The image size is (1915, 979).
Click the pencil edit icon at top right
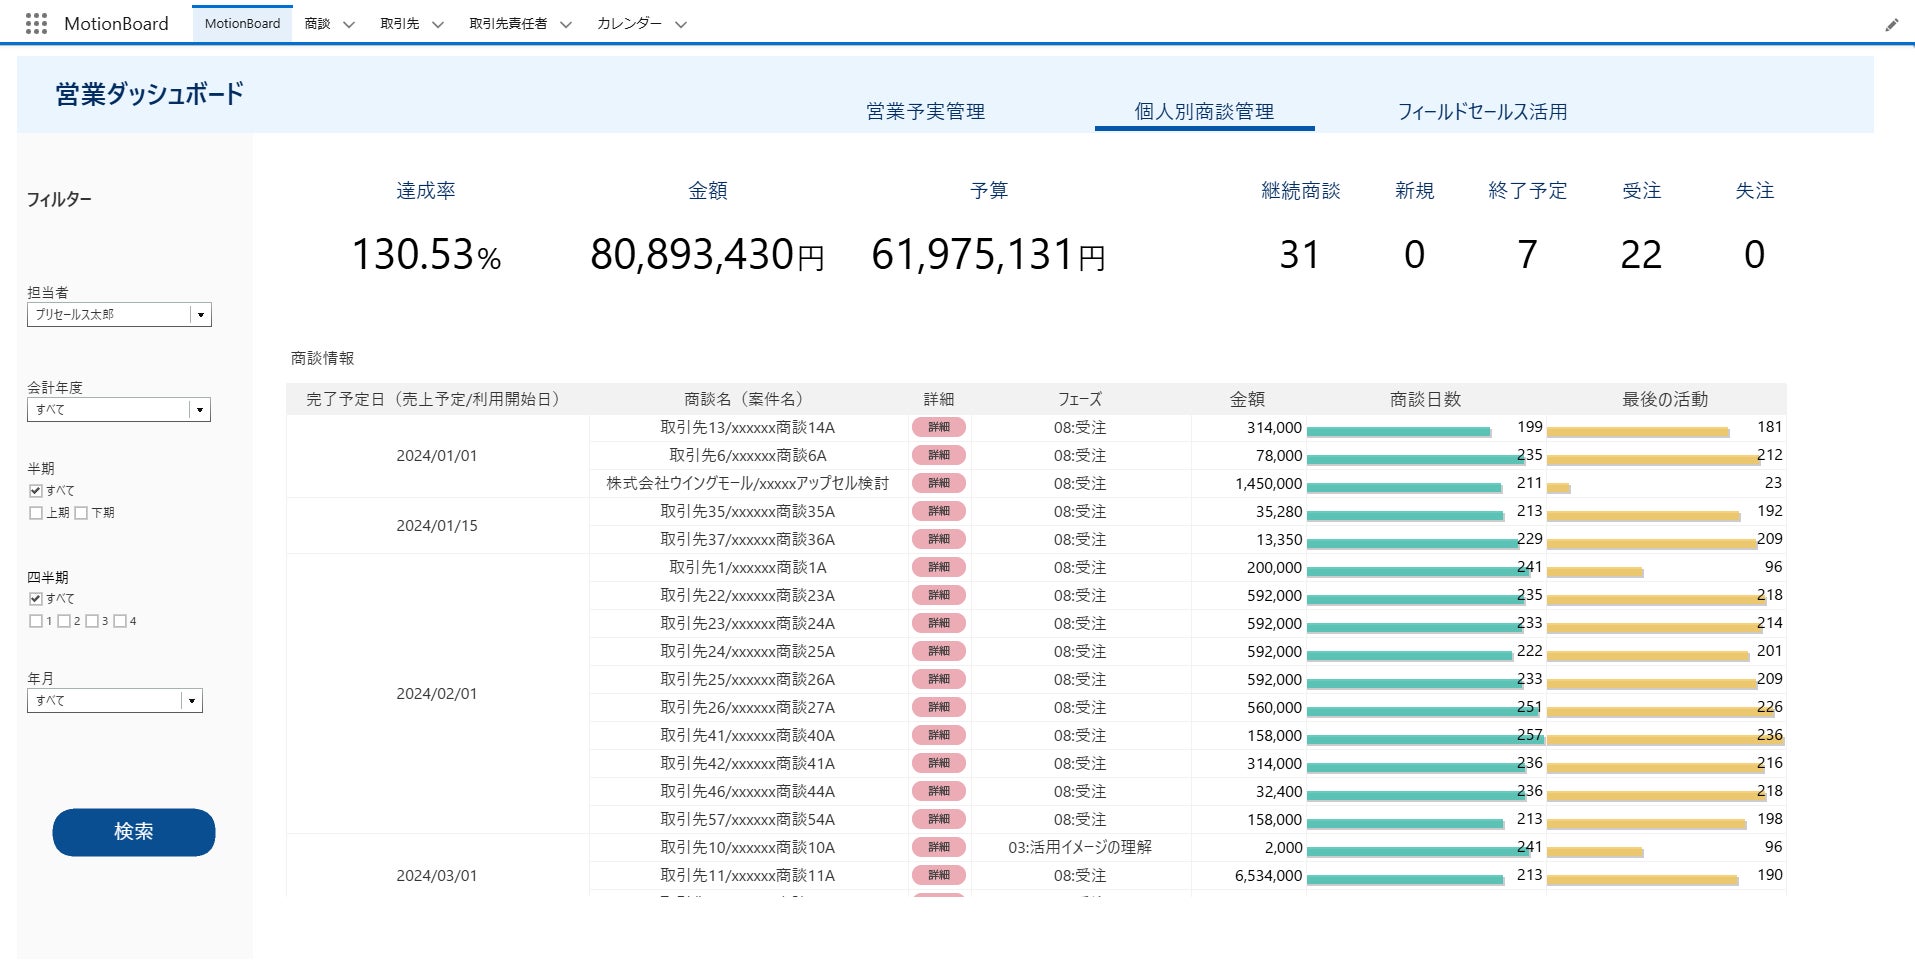(1891, 25)
